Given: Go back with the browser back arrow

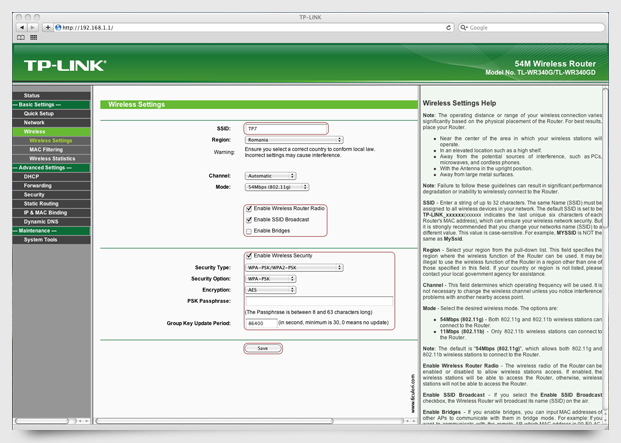Looking at the screenshot, I should click(21, 27).
